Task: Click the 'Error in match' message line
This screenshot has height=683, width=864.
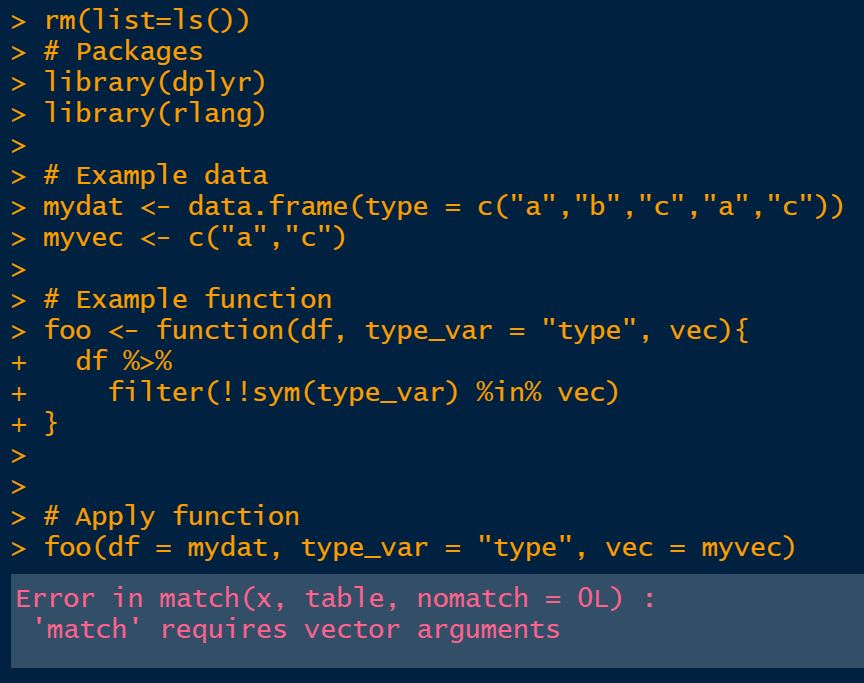Action: pos(335,598)
